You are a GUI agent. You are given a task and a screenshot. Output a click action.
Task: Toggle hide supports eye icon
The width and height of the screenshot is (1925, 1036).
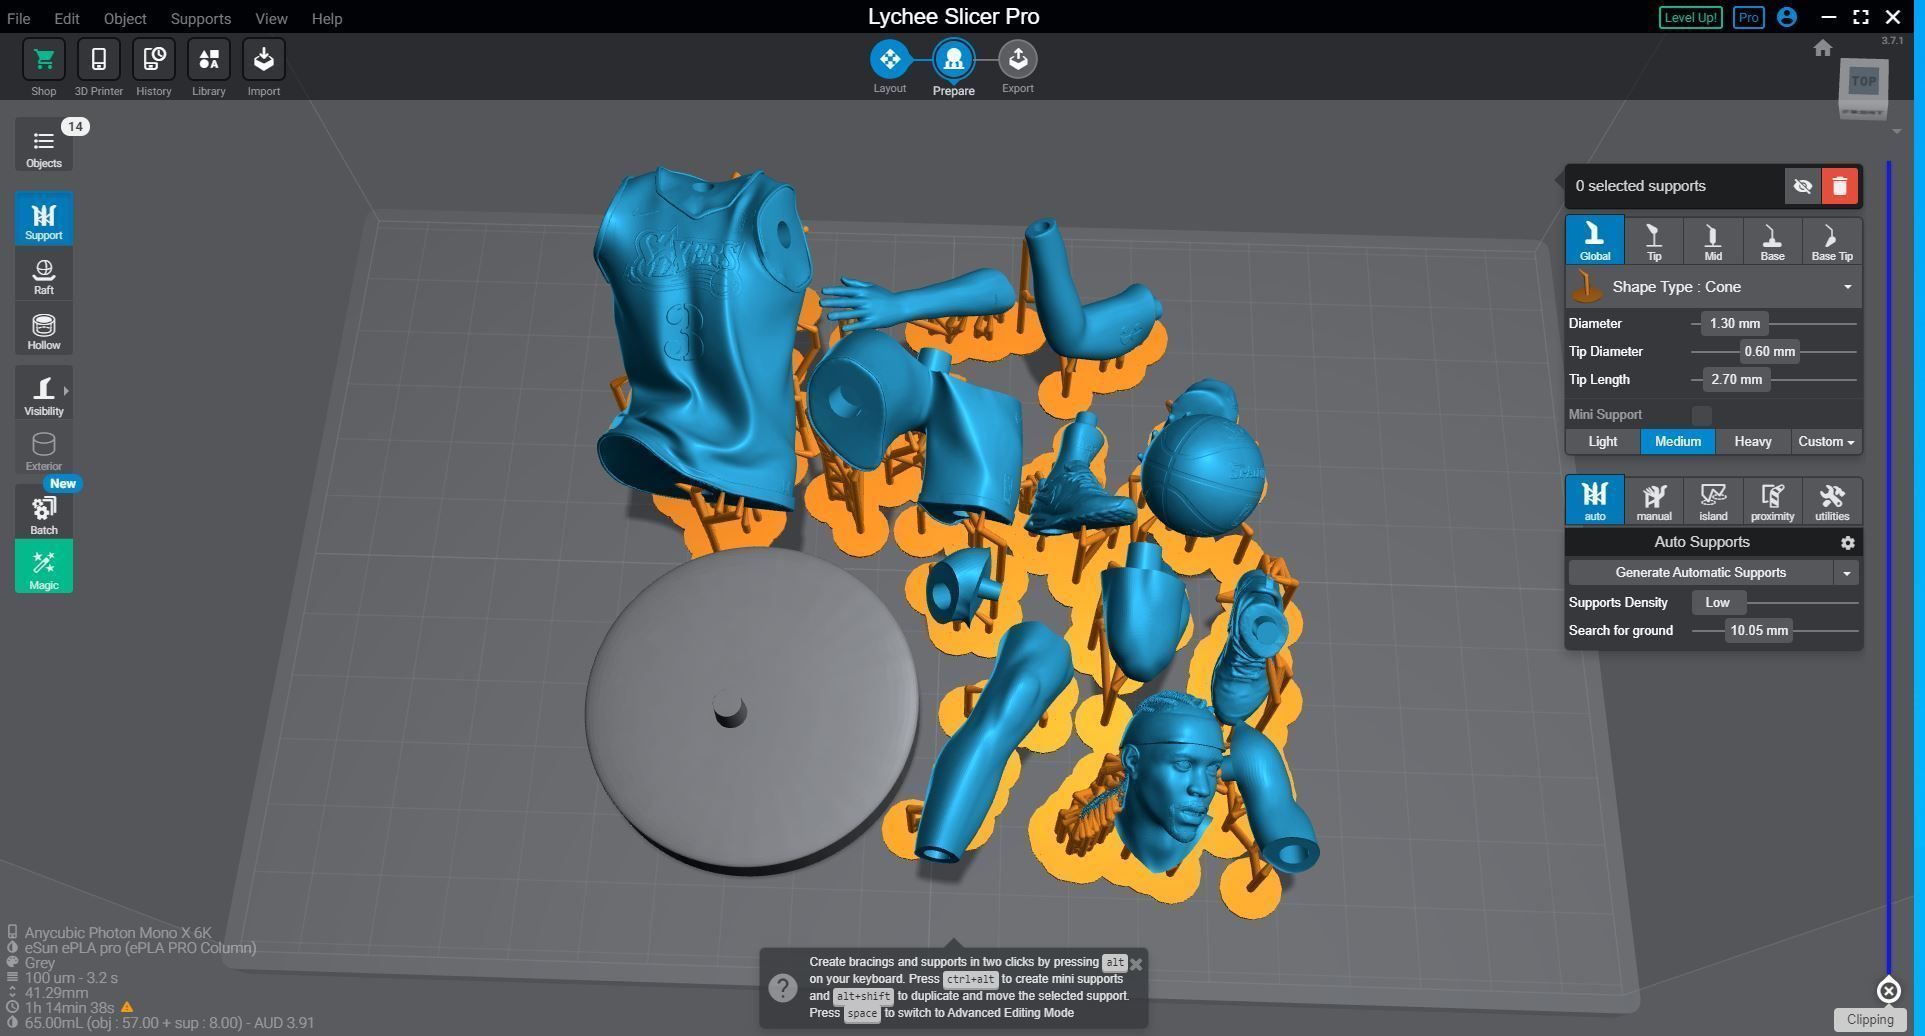pyautogui.click(x=1802, y=186)
